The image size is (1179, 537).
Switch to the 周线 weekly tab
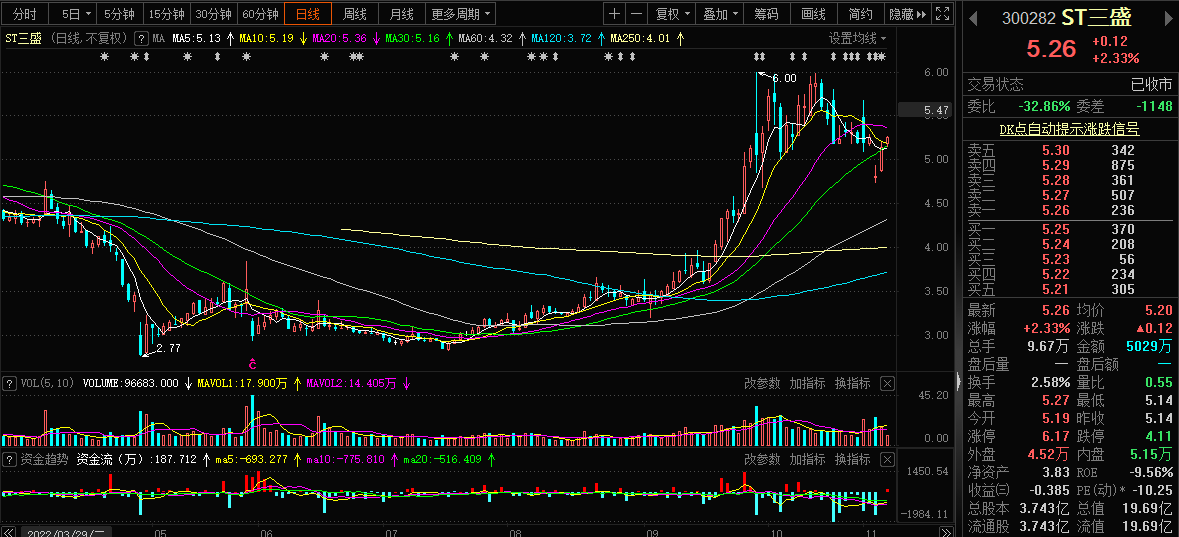(x=355, y=14)
